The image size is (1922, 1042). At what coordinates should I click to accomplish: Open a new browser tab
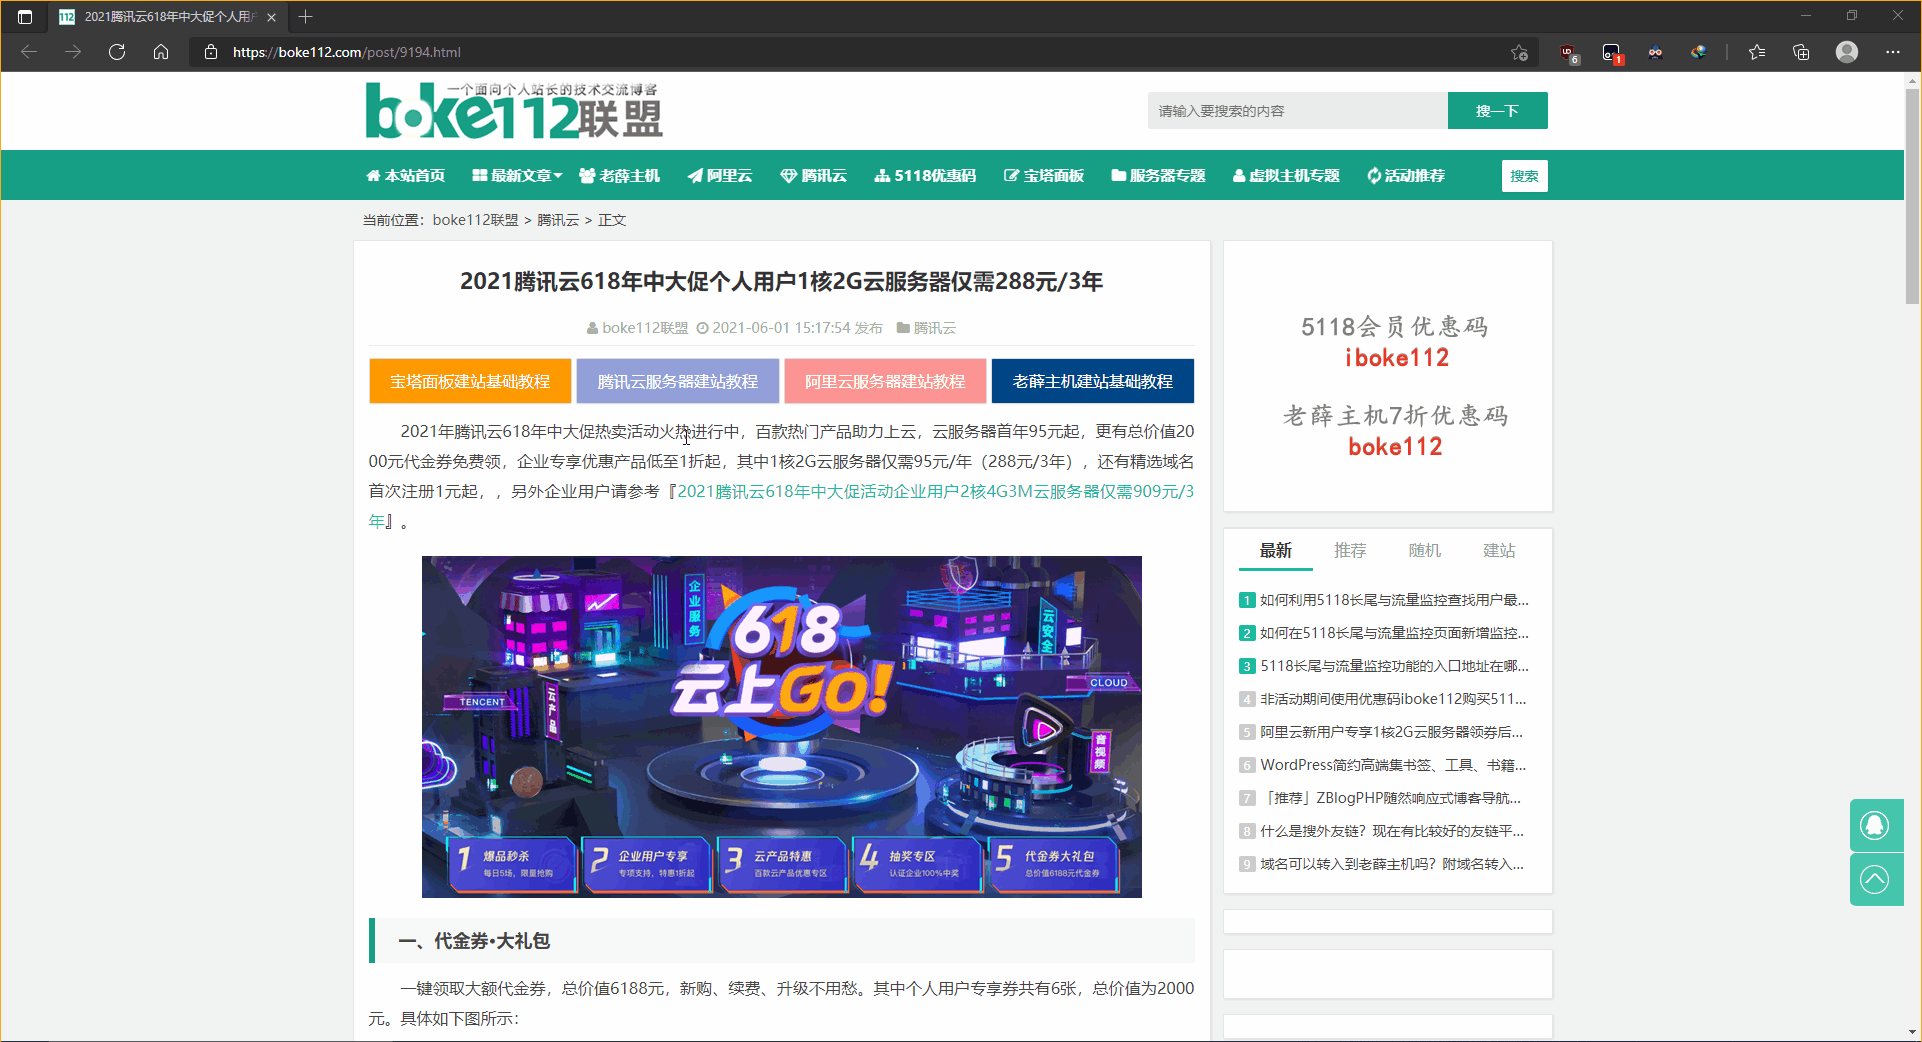pyautogui.click(x=306, y=17)
